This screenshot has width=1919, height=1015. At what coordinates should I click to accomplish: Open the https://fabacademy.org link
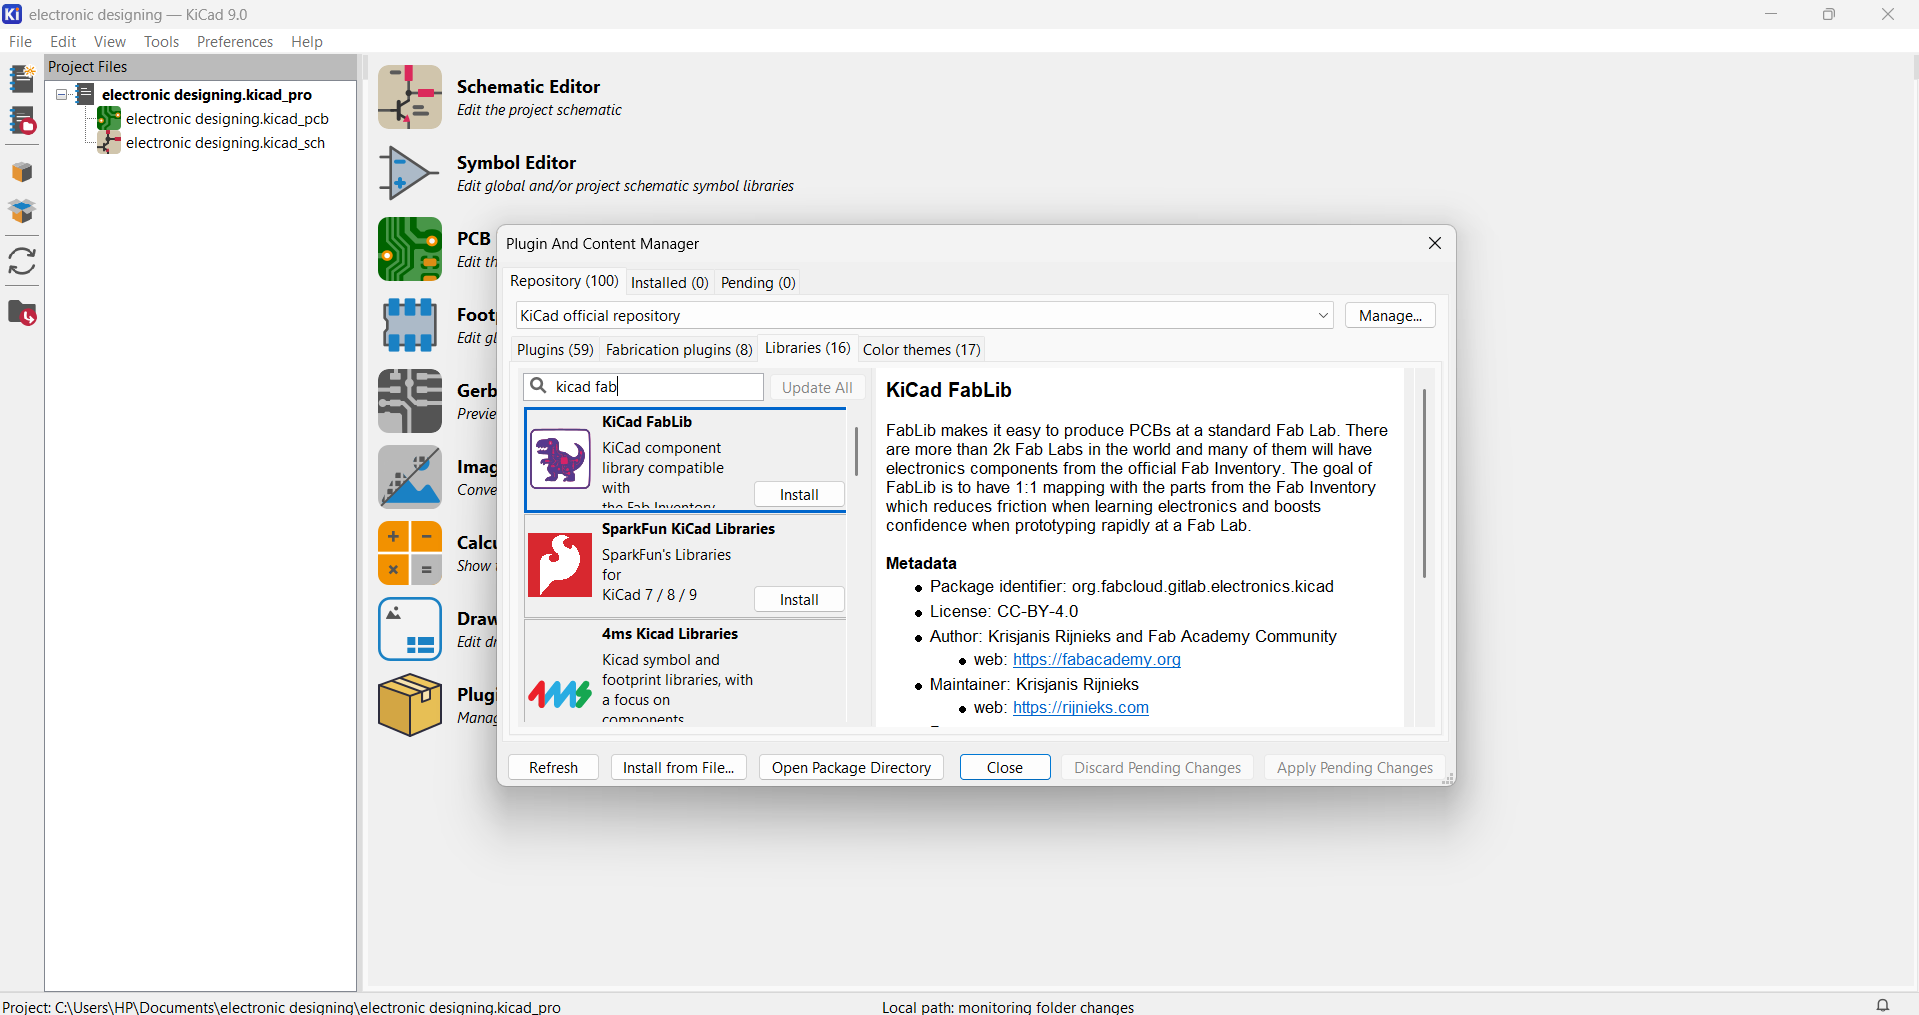(x=1097, y=660)
